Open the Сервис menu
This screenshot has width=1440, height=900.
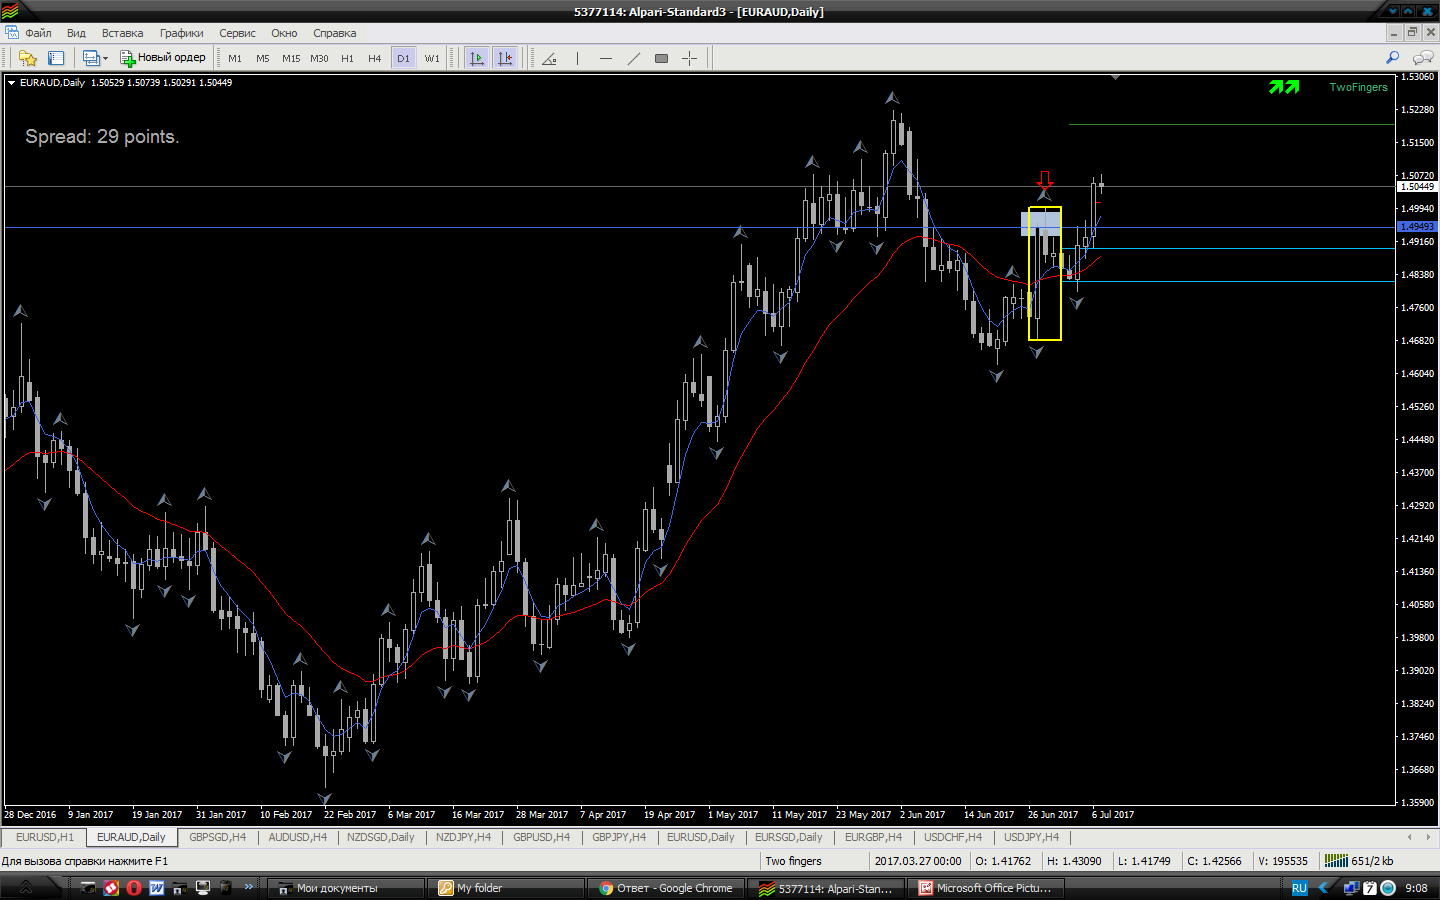(237, 33)
